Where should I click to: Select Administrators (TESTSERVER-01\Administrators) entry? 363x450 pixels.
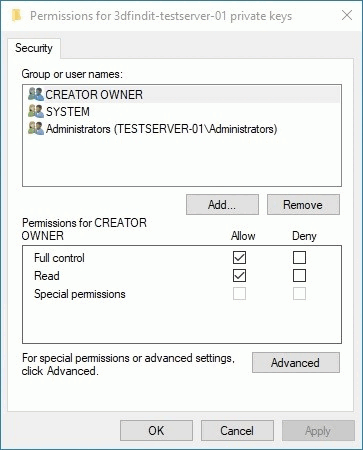(x=182, y=129)
